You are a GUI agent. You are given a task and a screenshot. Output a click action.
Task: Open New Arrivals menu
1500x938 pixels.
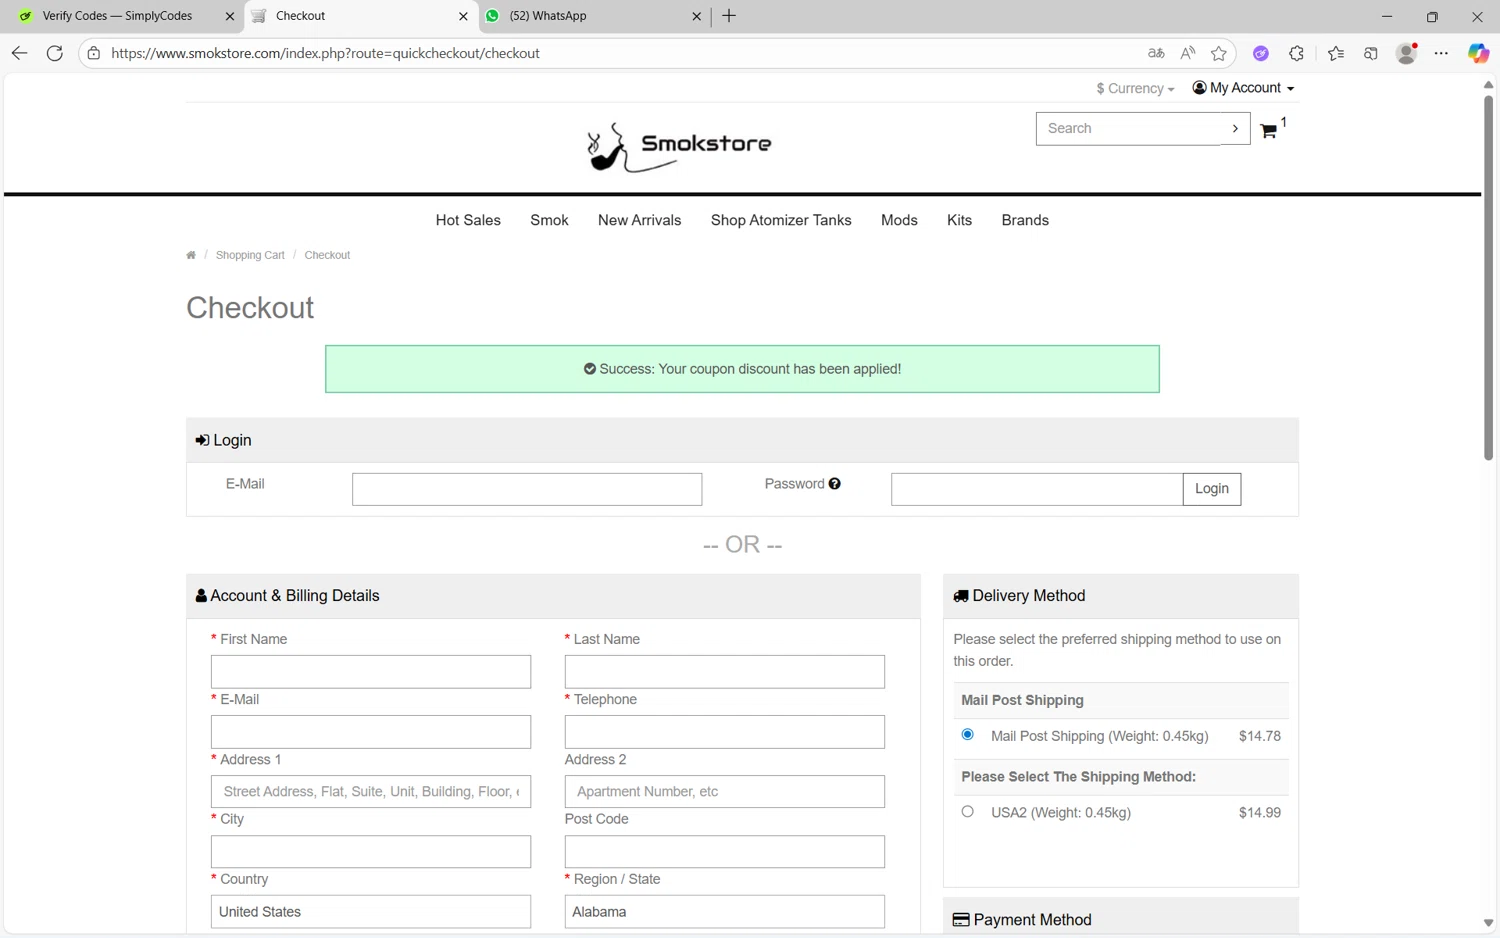[x=639, y=220]
